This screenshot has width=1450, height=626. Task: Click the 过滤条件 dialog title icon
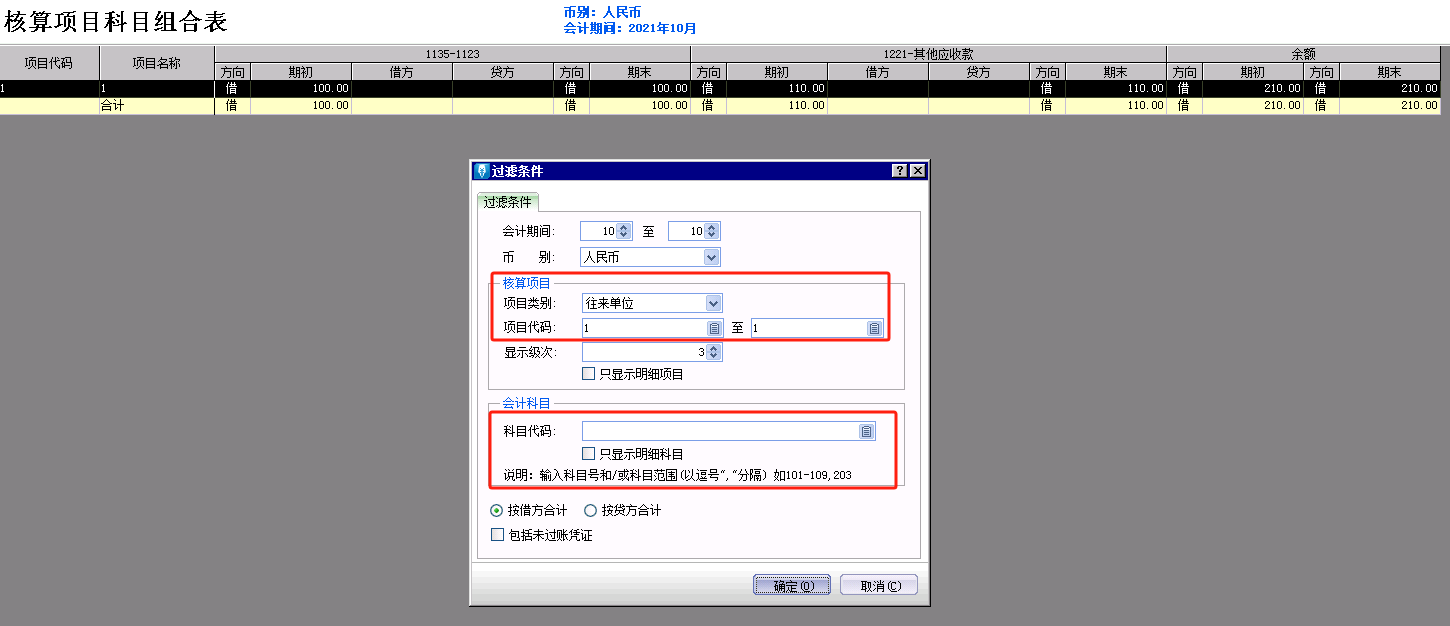pyautogui.click(x=481, y=171)
